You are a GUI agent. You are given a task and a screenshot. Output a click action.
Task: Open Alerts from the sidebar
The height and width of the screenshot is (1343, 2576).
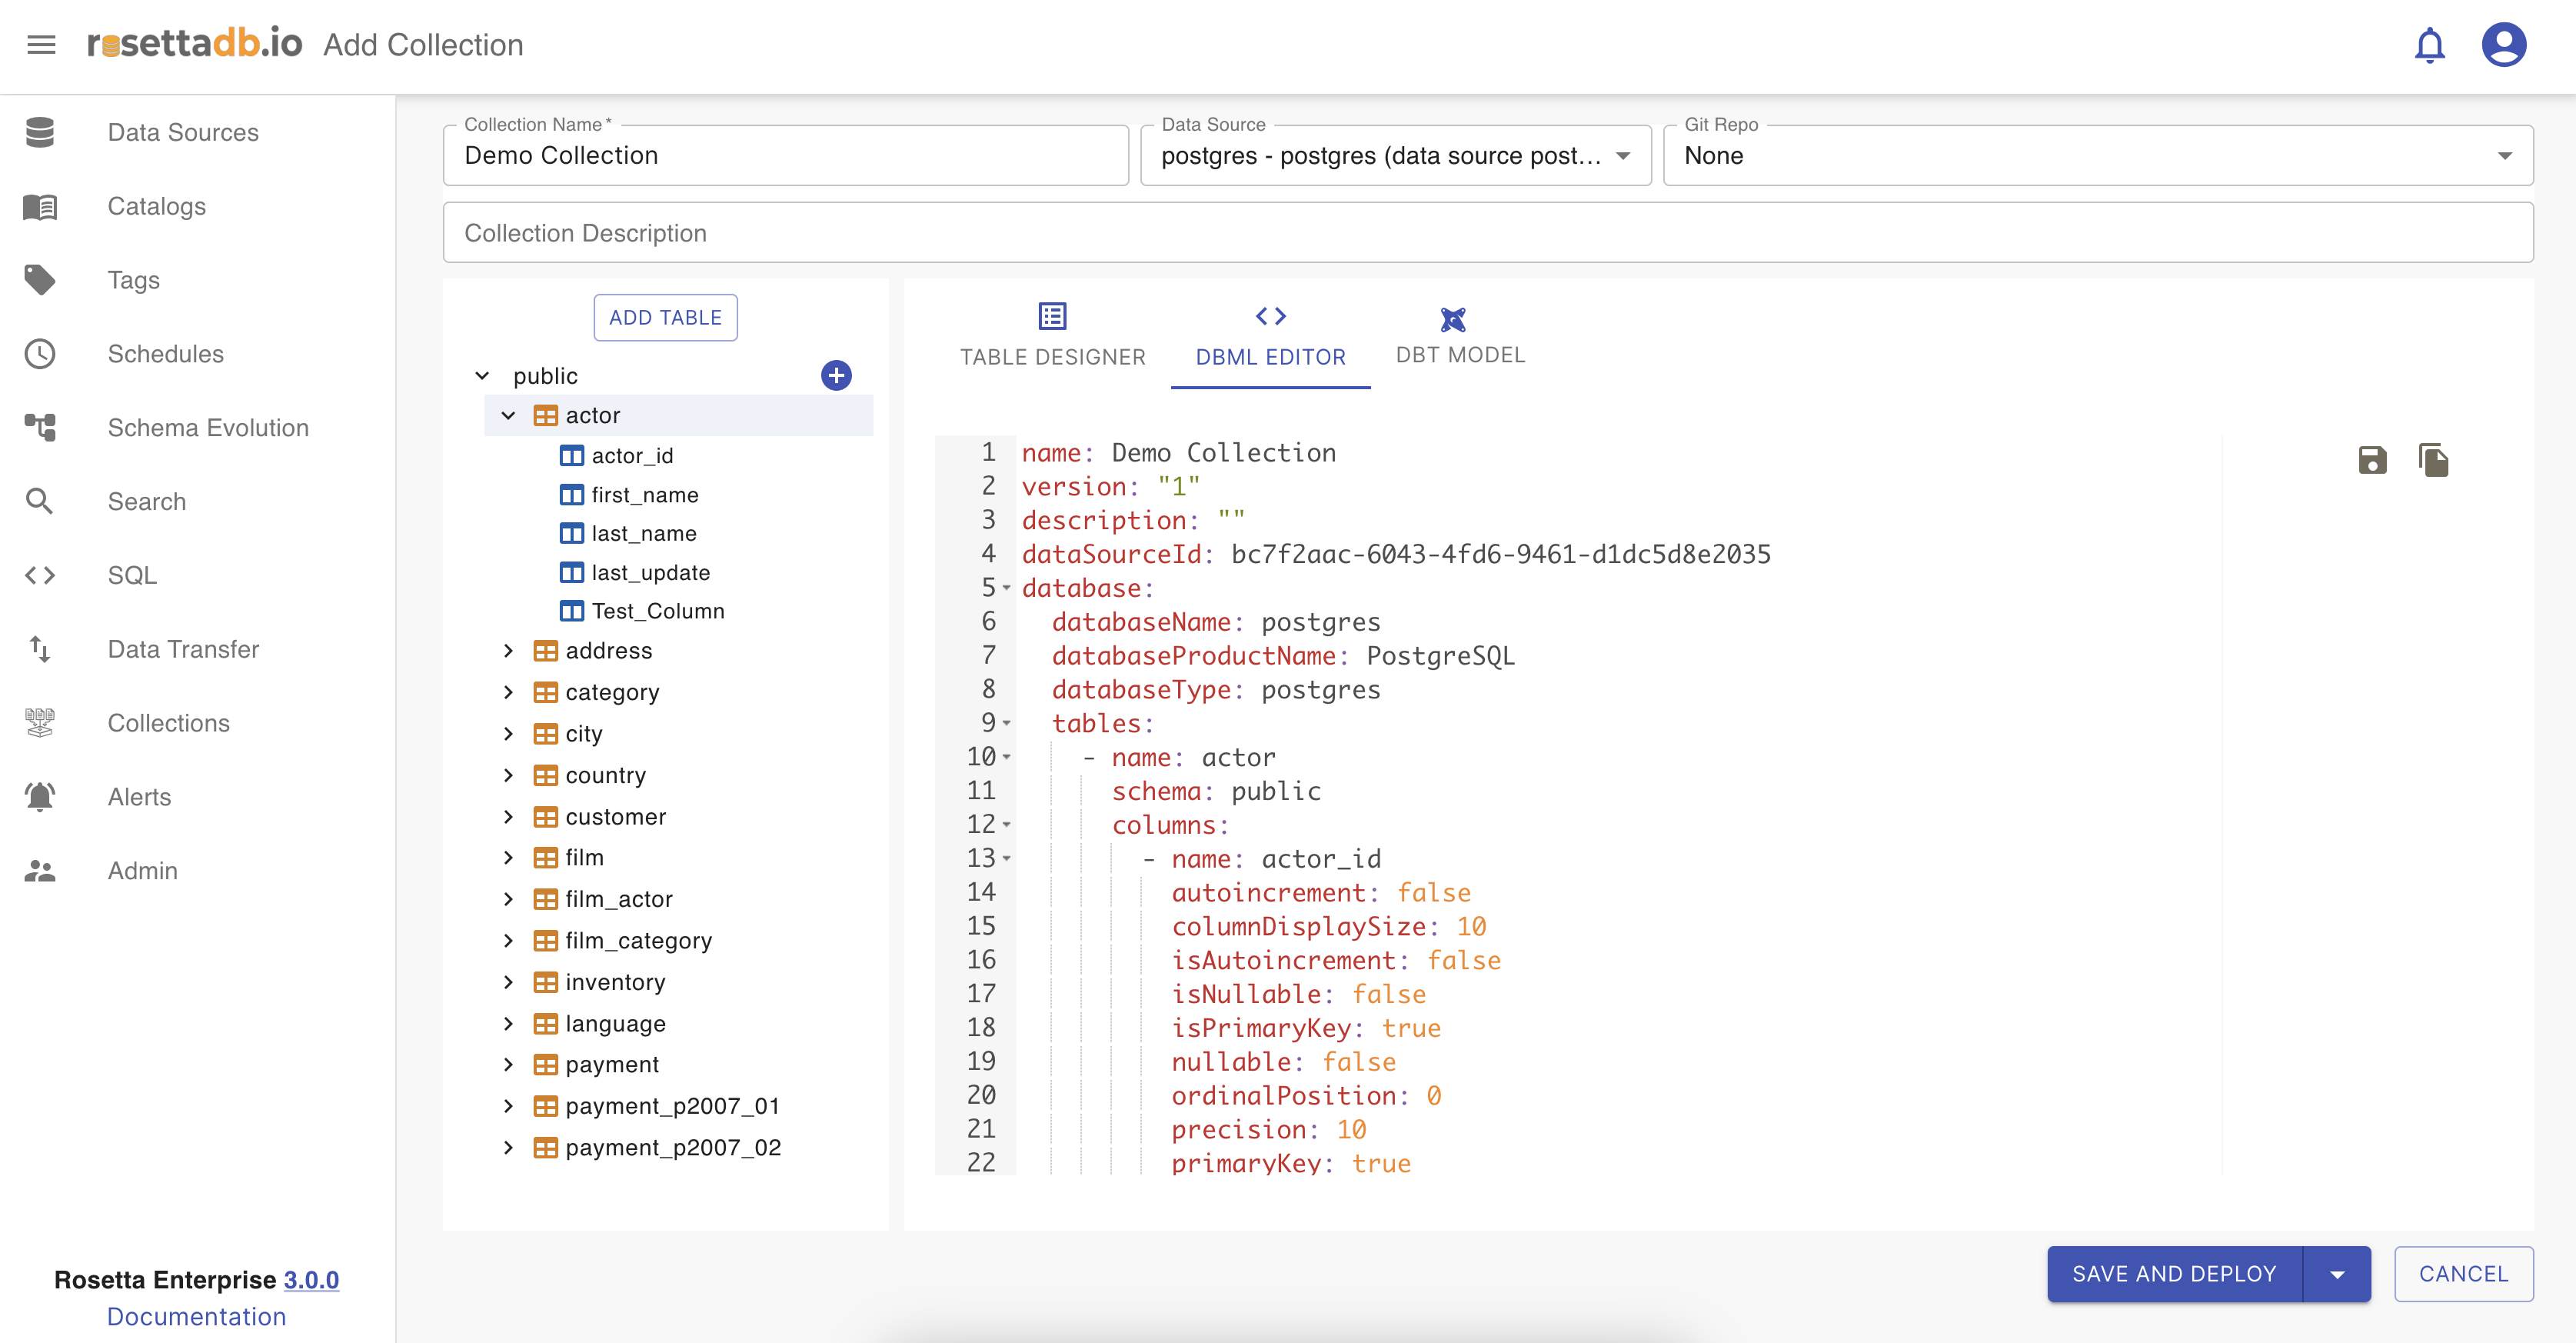point(139,797)
